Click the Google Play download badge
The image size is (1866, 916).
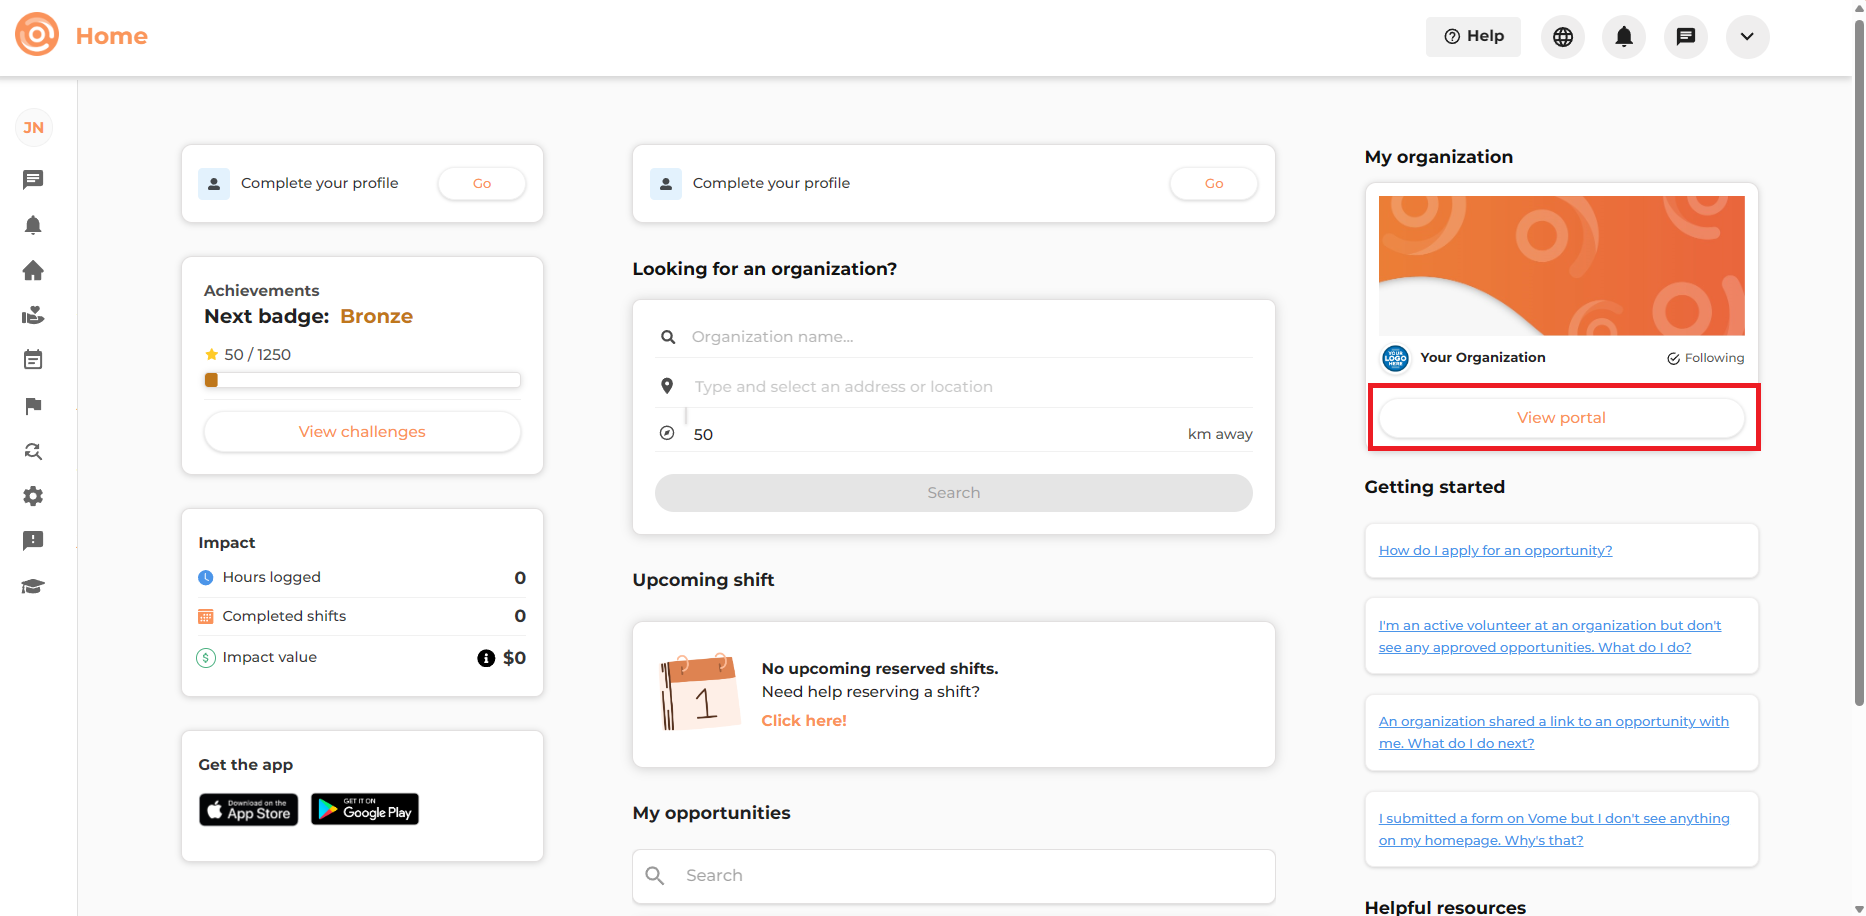[x=365, y=809]
